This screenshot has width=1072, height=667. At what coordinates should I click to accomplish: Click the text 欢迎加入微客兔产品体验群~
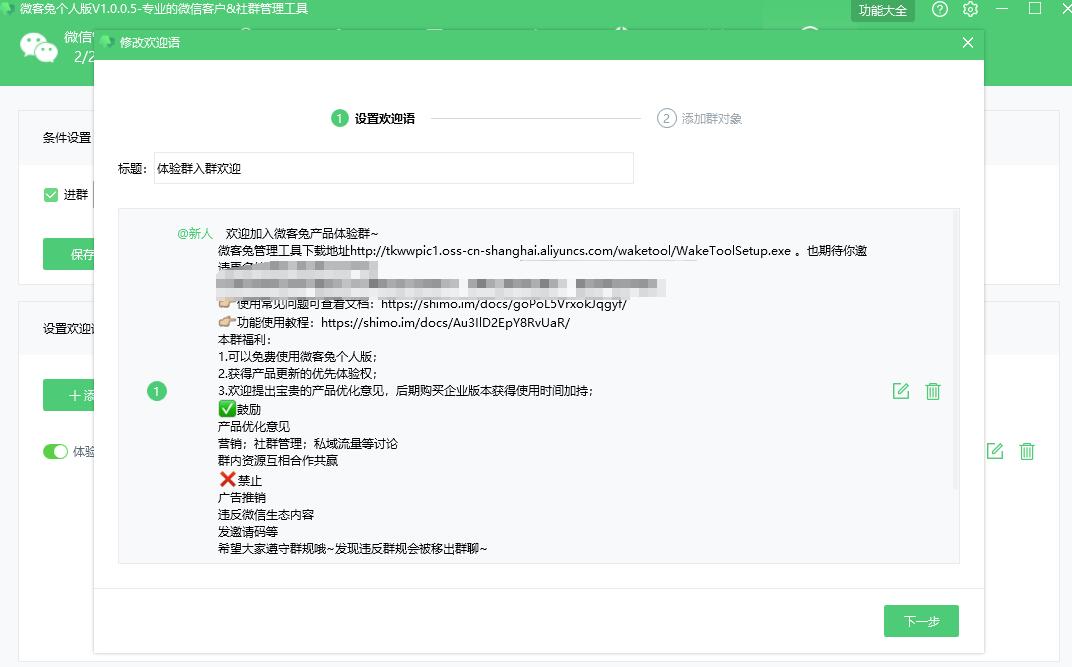pyautogui.click(x=302, y=234)
